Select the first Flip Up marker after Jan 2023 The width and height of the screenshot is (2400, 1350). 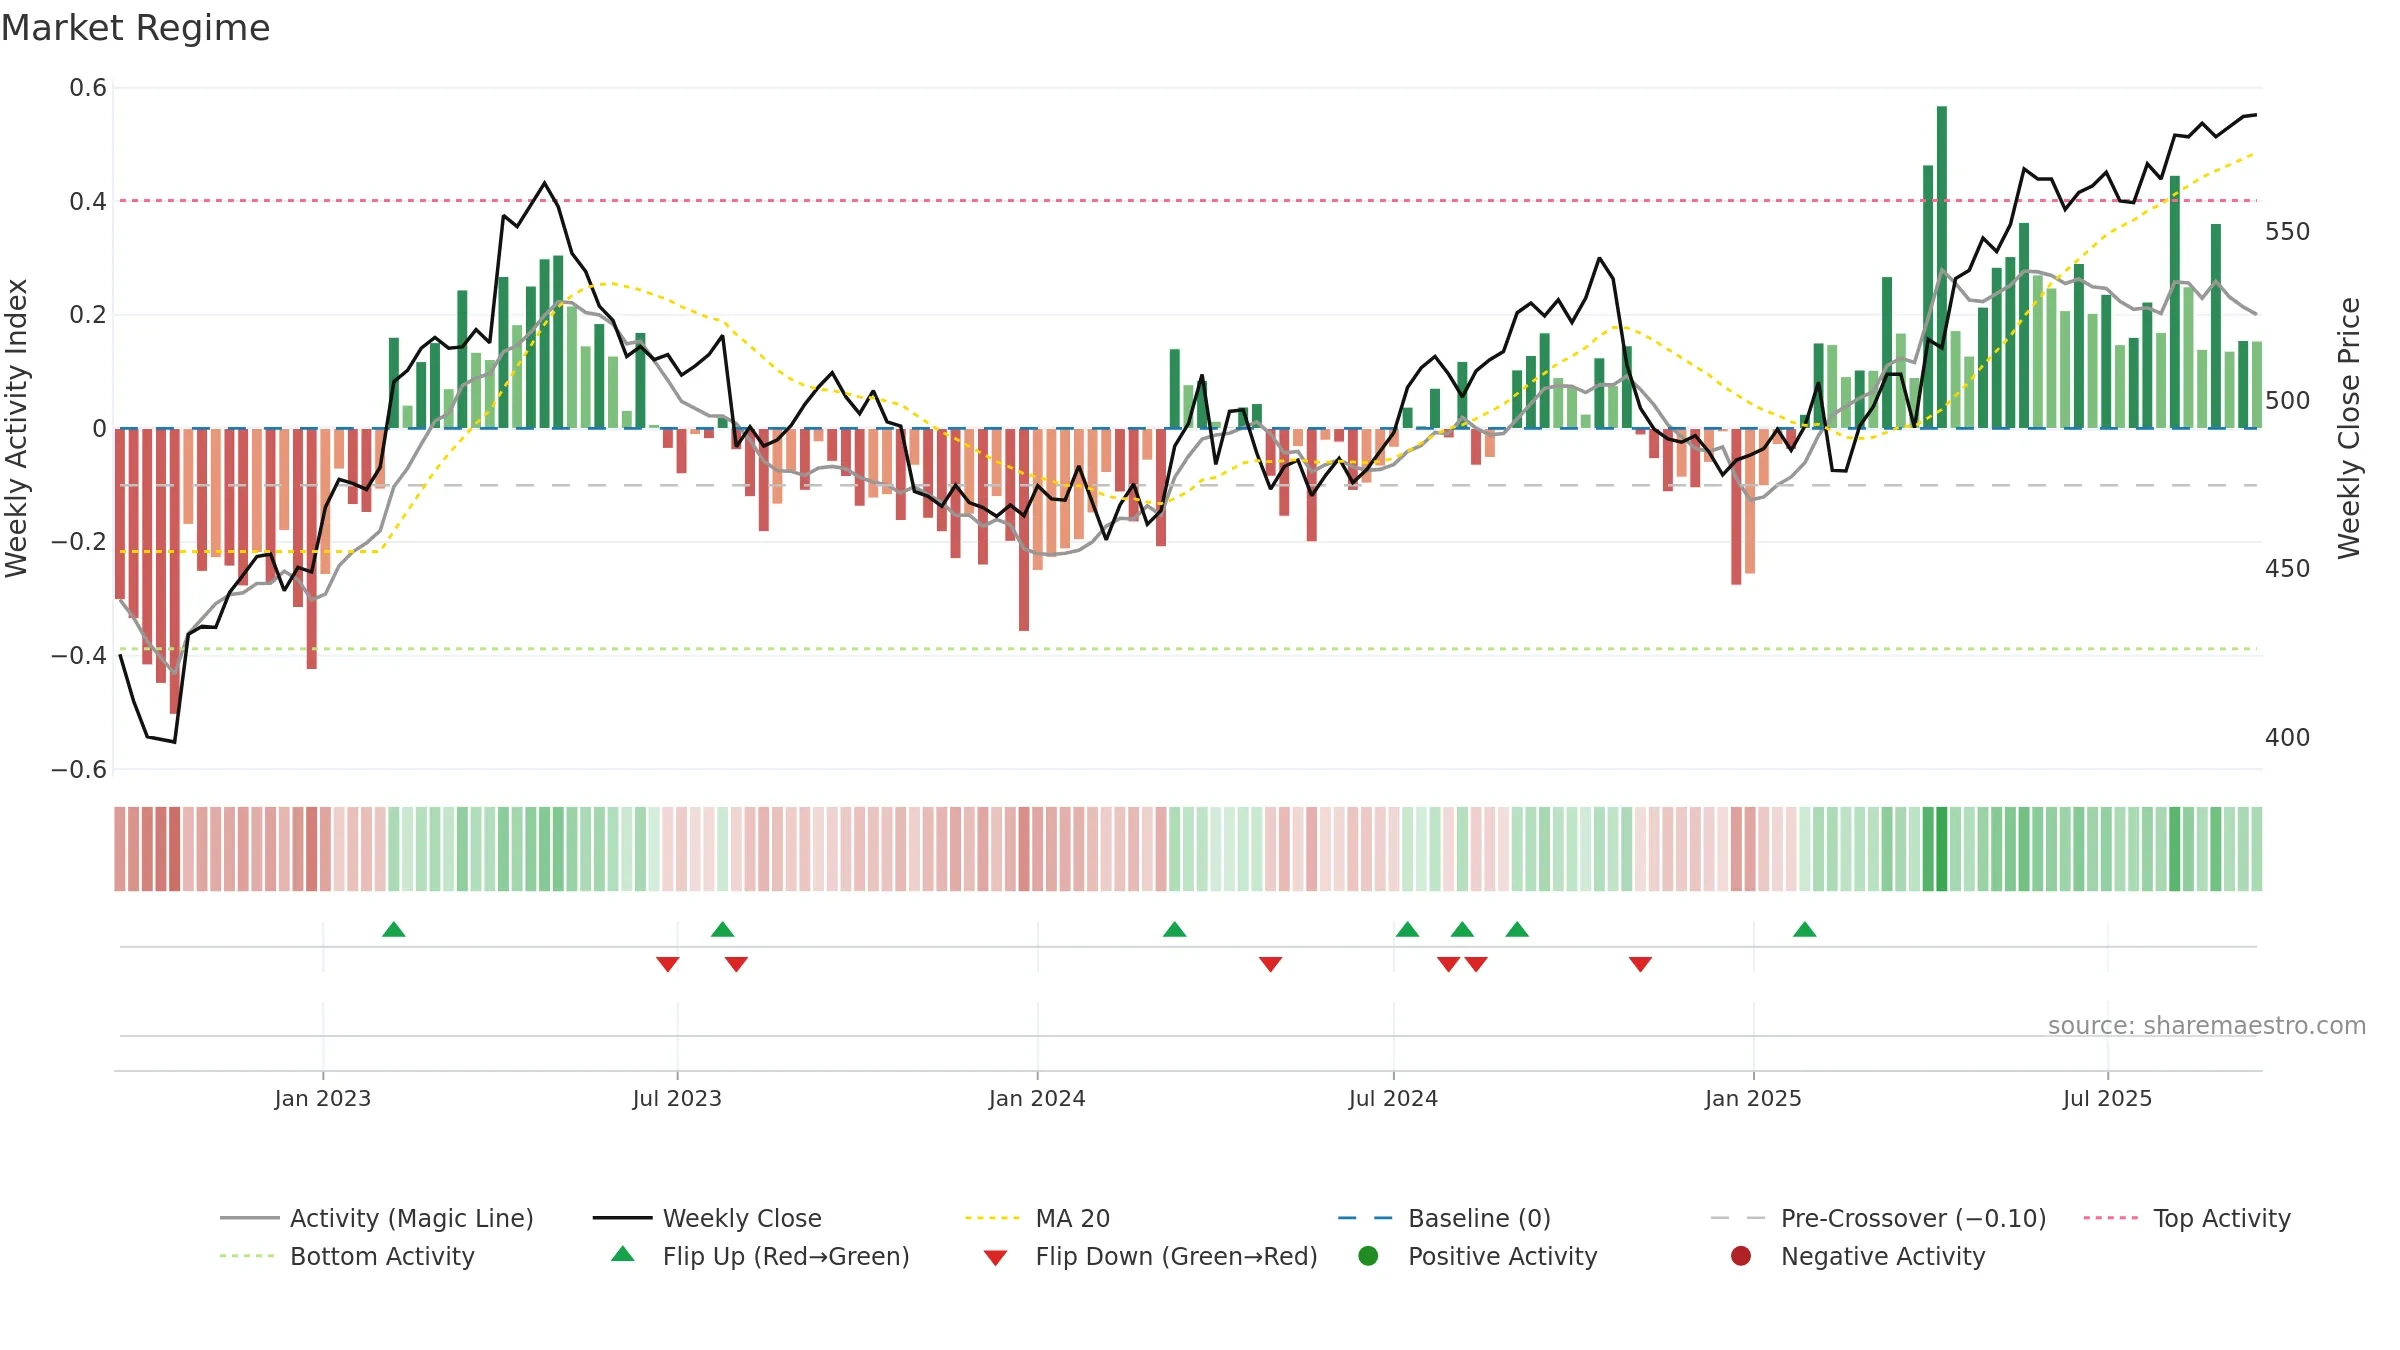pos(394,930)
